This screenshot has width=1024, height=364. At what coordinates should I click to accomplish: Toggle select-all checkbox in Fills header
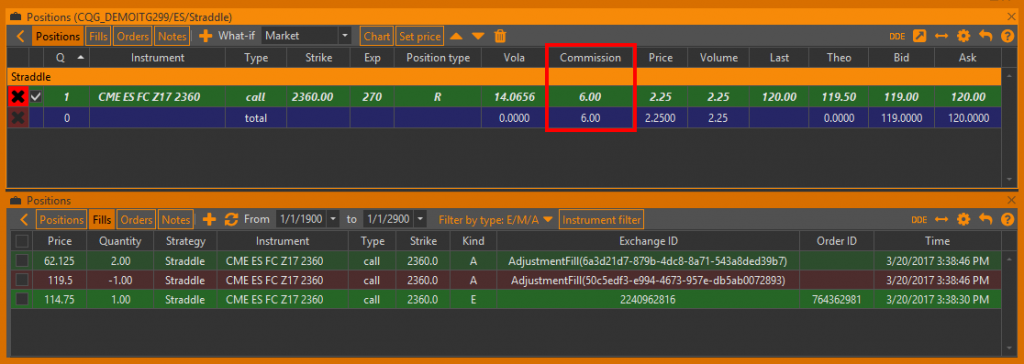tap(22, 241)
